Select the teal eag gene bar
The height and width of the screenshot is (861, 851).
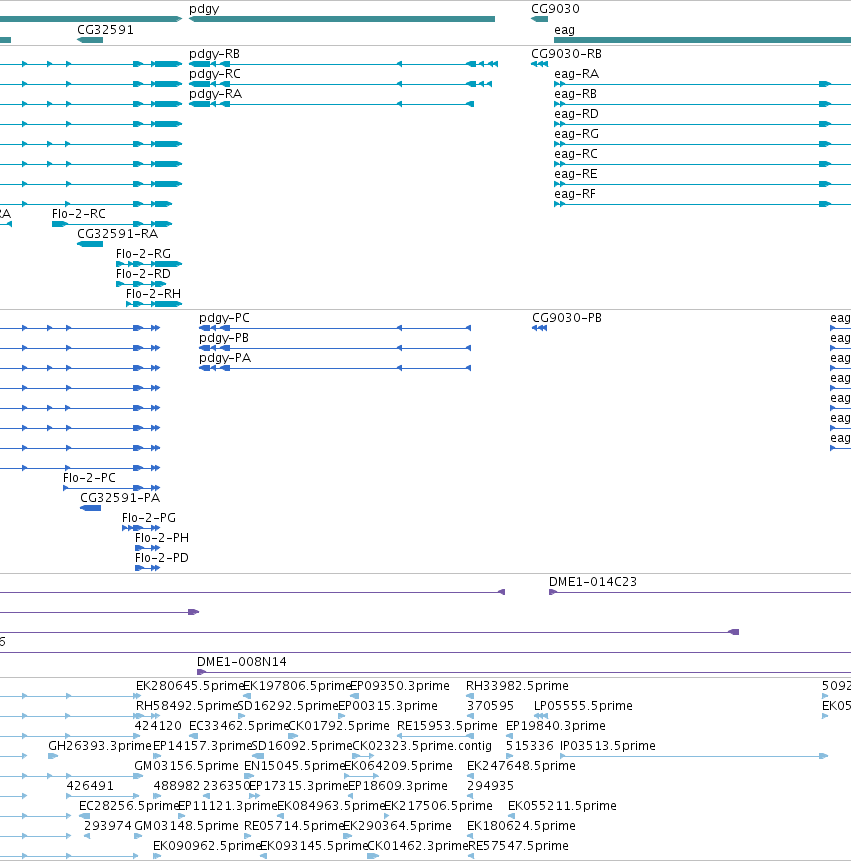tap(702, 40)
